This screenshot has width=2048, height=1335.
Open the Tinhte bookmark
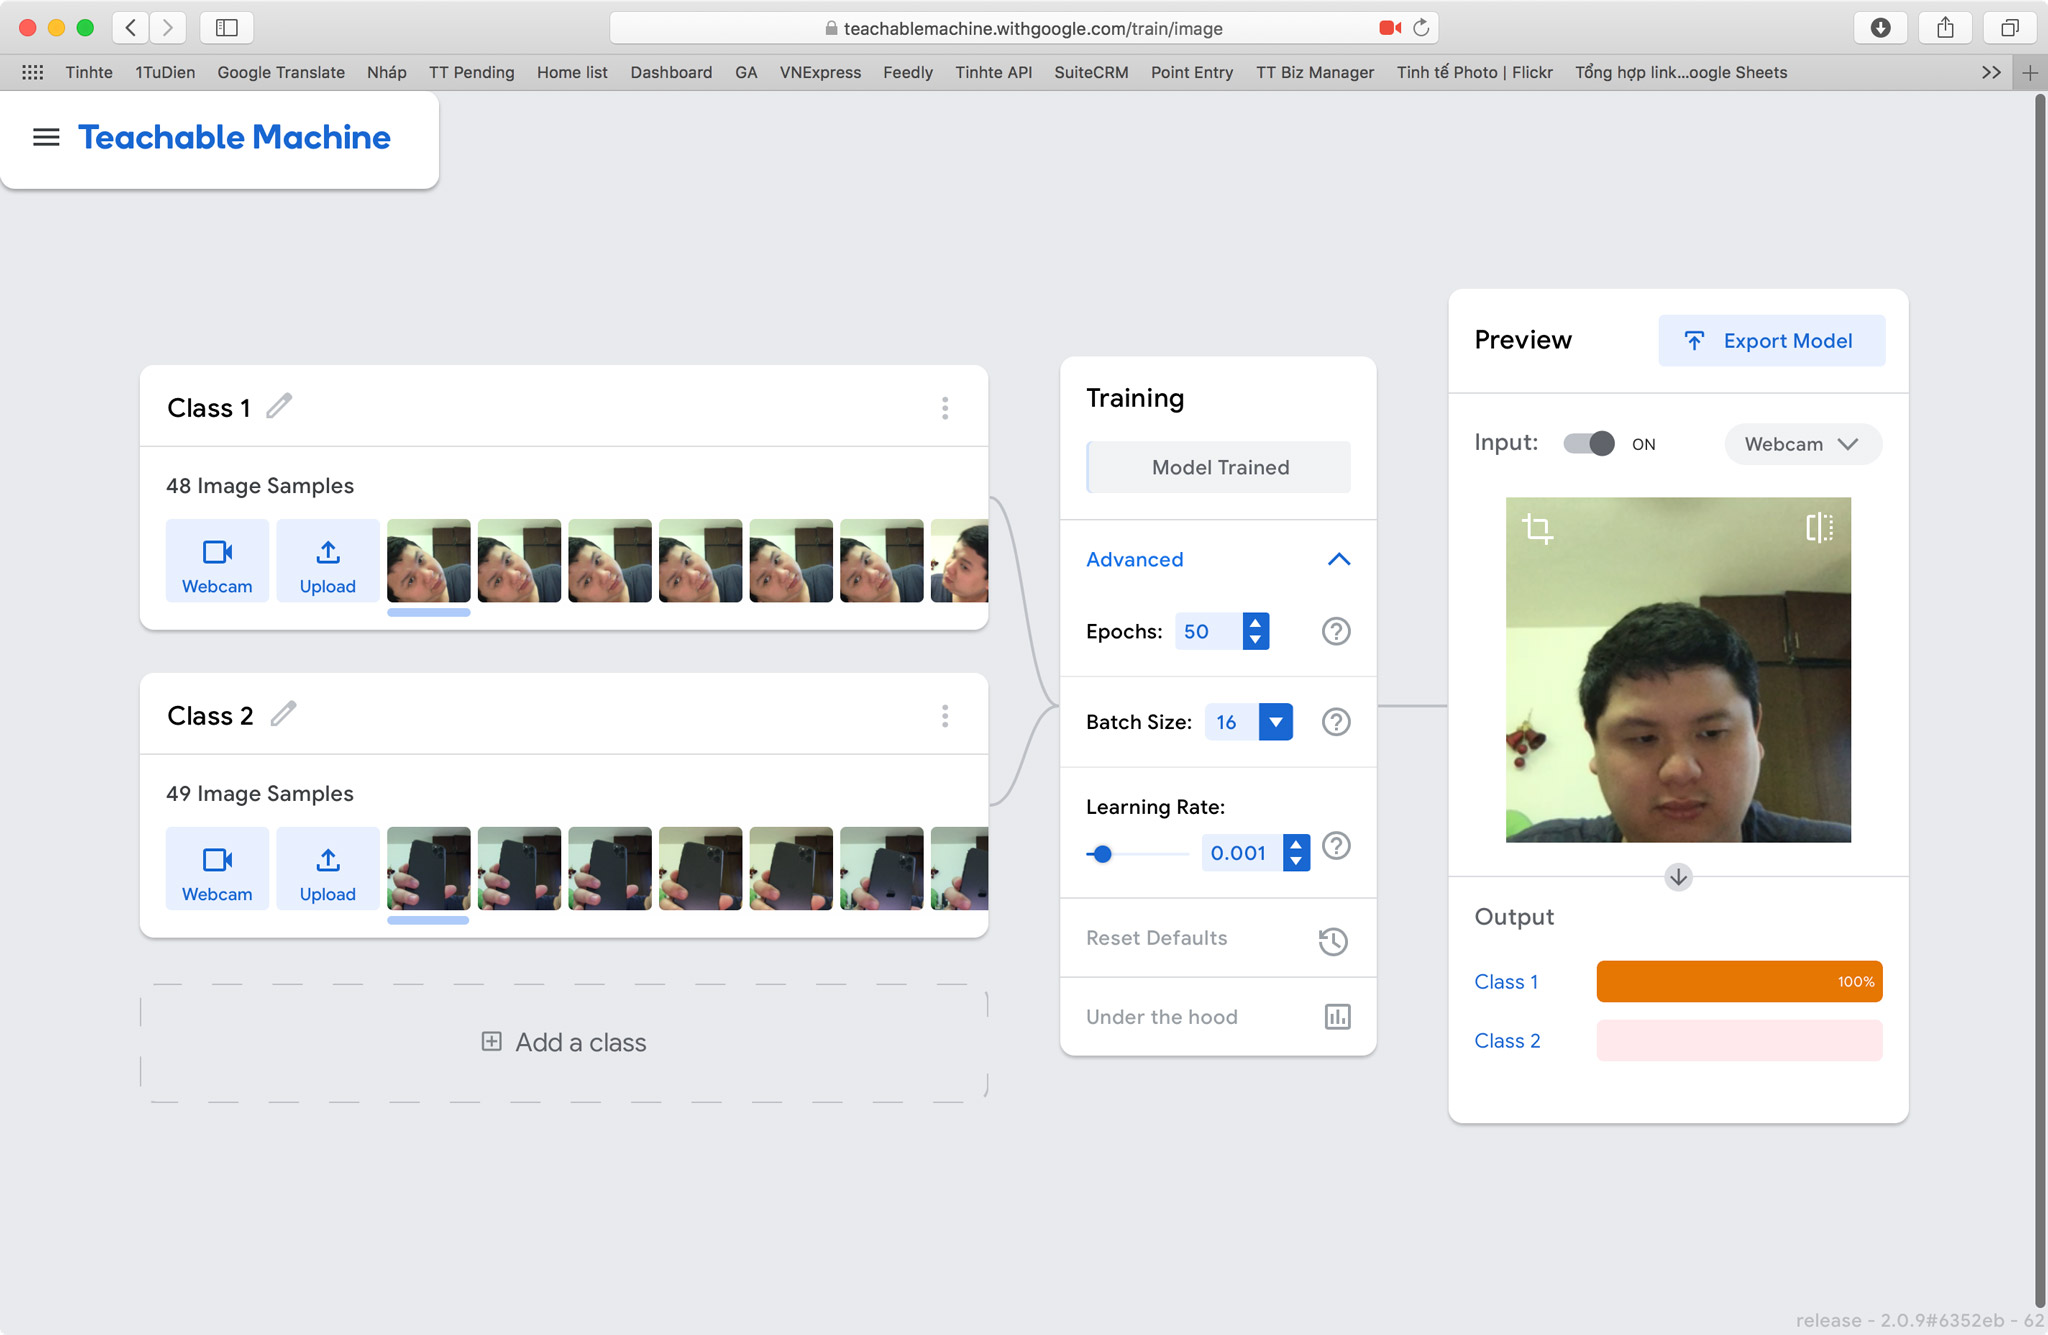[x=89, y=72]
